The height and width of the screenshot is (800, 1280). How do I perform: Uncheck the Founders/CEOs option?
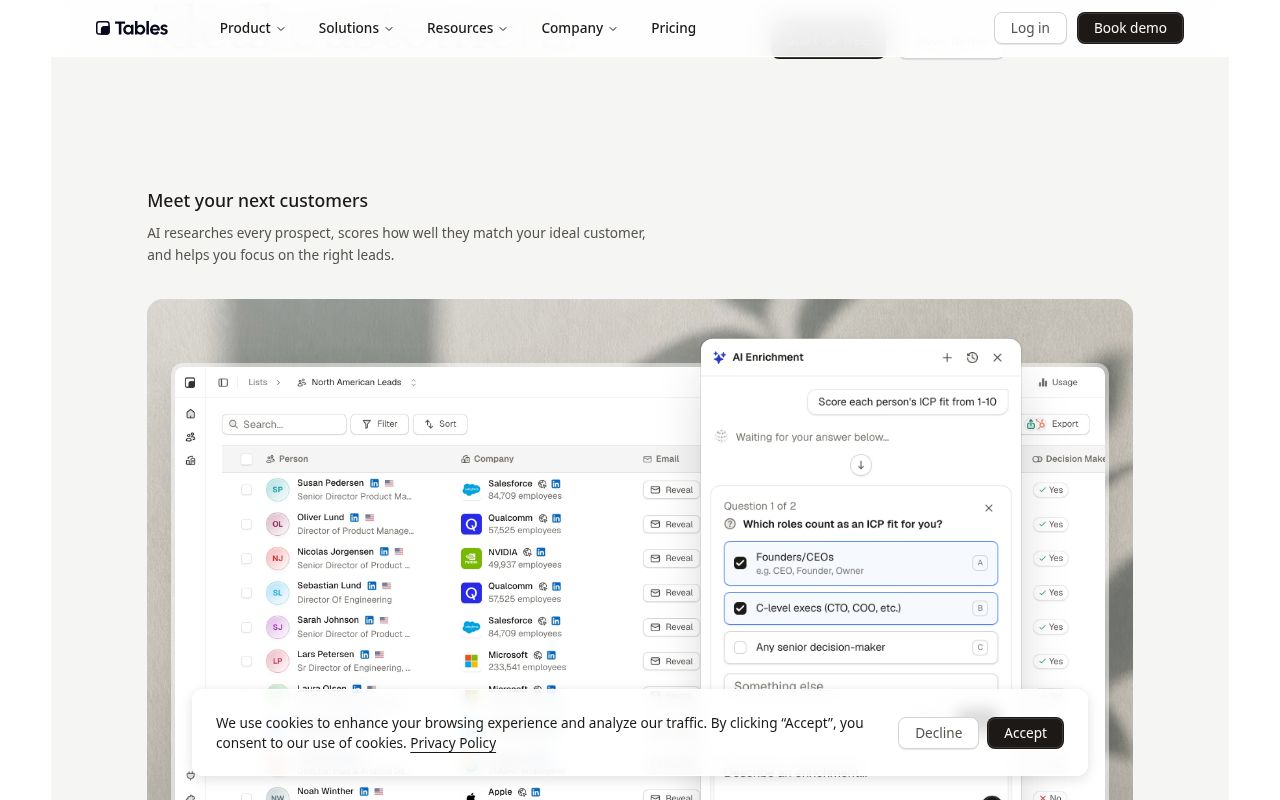740,563
